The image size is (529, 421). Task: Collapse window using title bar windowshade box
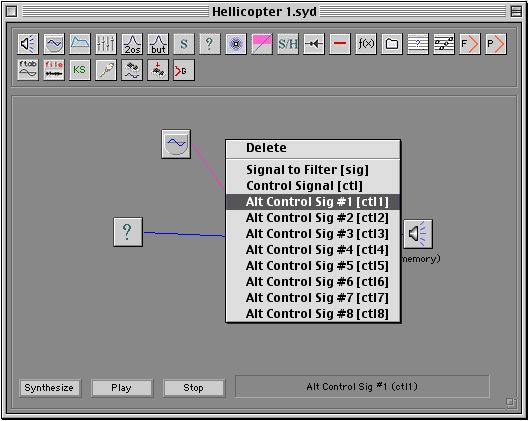point(516,12)
